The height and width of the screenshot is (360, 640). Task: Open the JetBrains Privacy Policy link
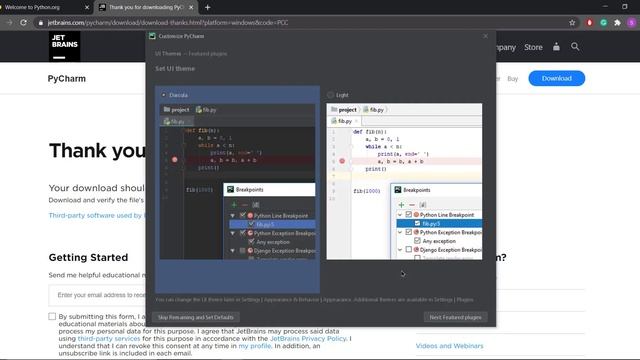click(x=308, y=339)
